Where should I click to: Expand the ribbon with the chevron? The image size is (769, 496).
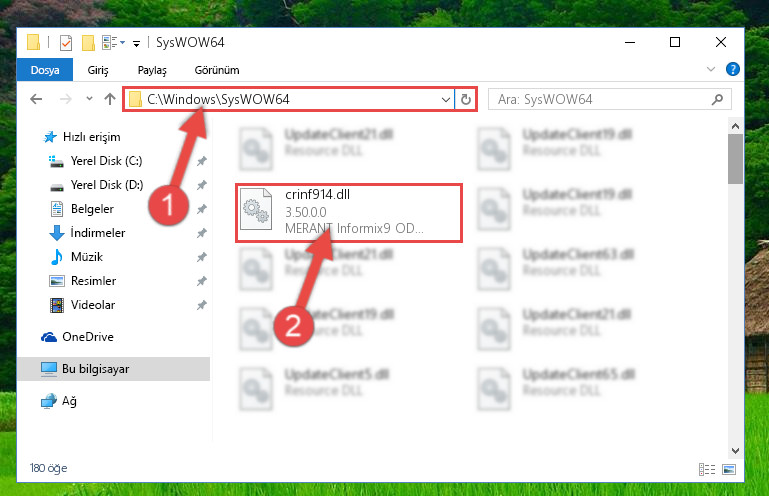click(711, 69)
